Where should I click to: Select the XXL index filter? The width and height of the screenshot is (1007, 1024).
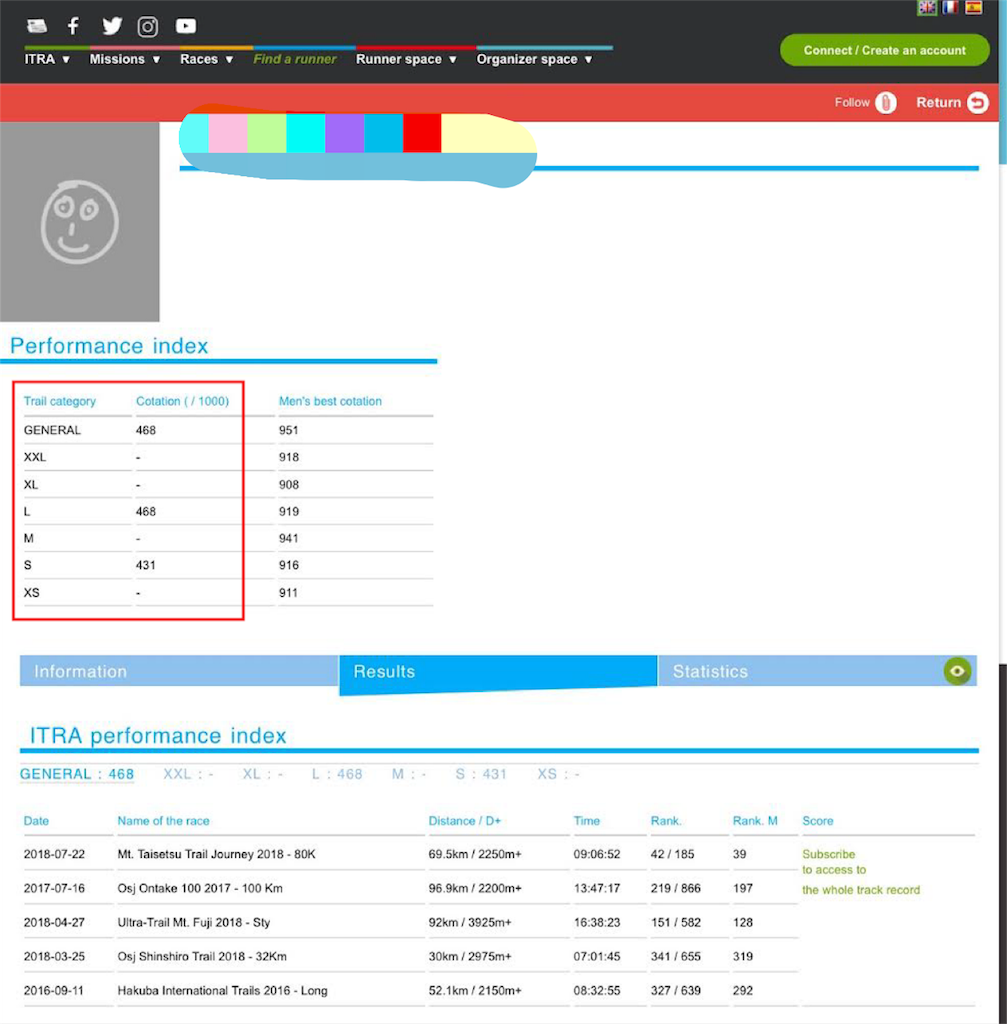pyautogui.click(x=188, y=774)
